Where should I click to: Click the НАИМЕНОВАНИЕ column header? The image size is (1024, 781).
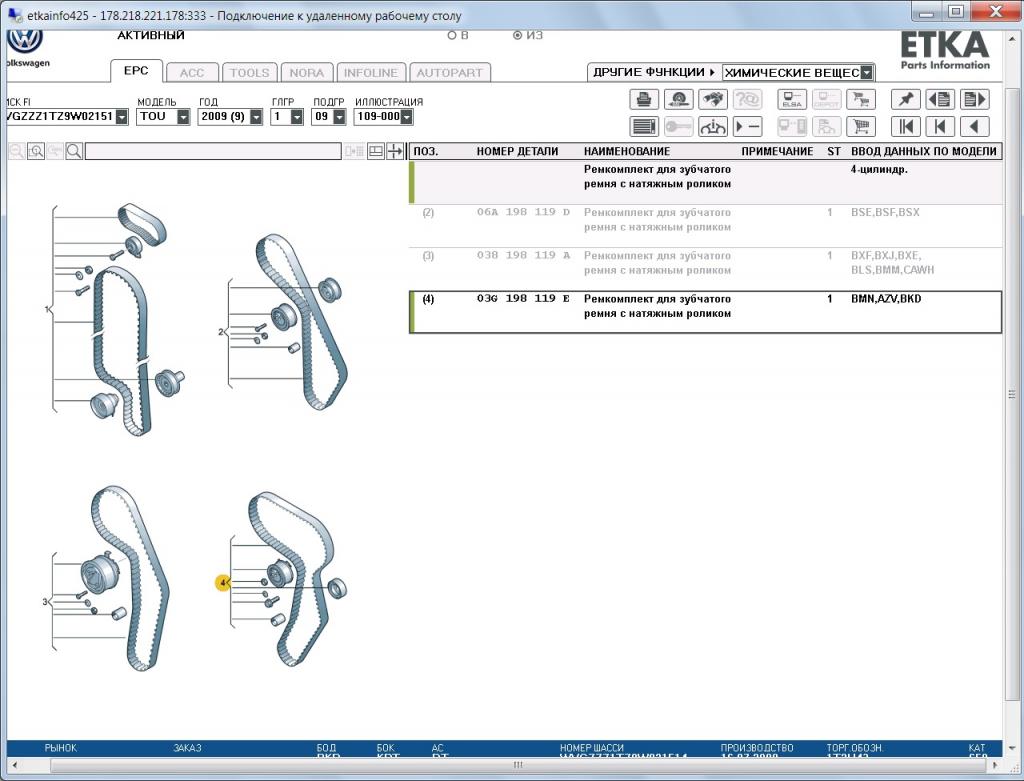click(626, 151)
